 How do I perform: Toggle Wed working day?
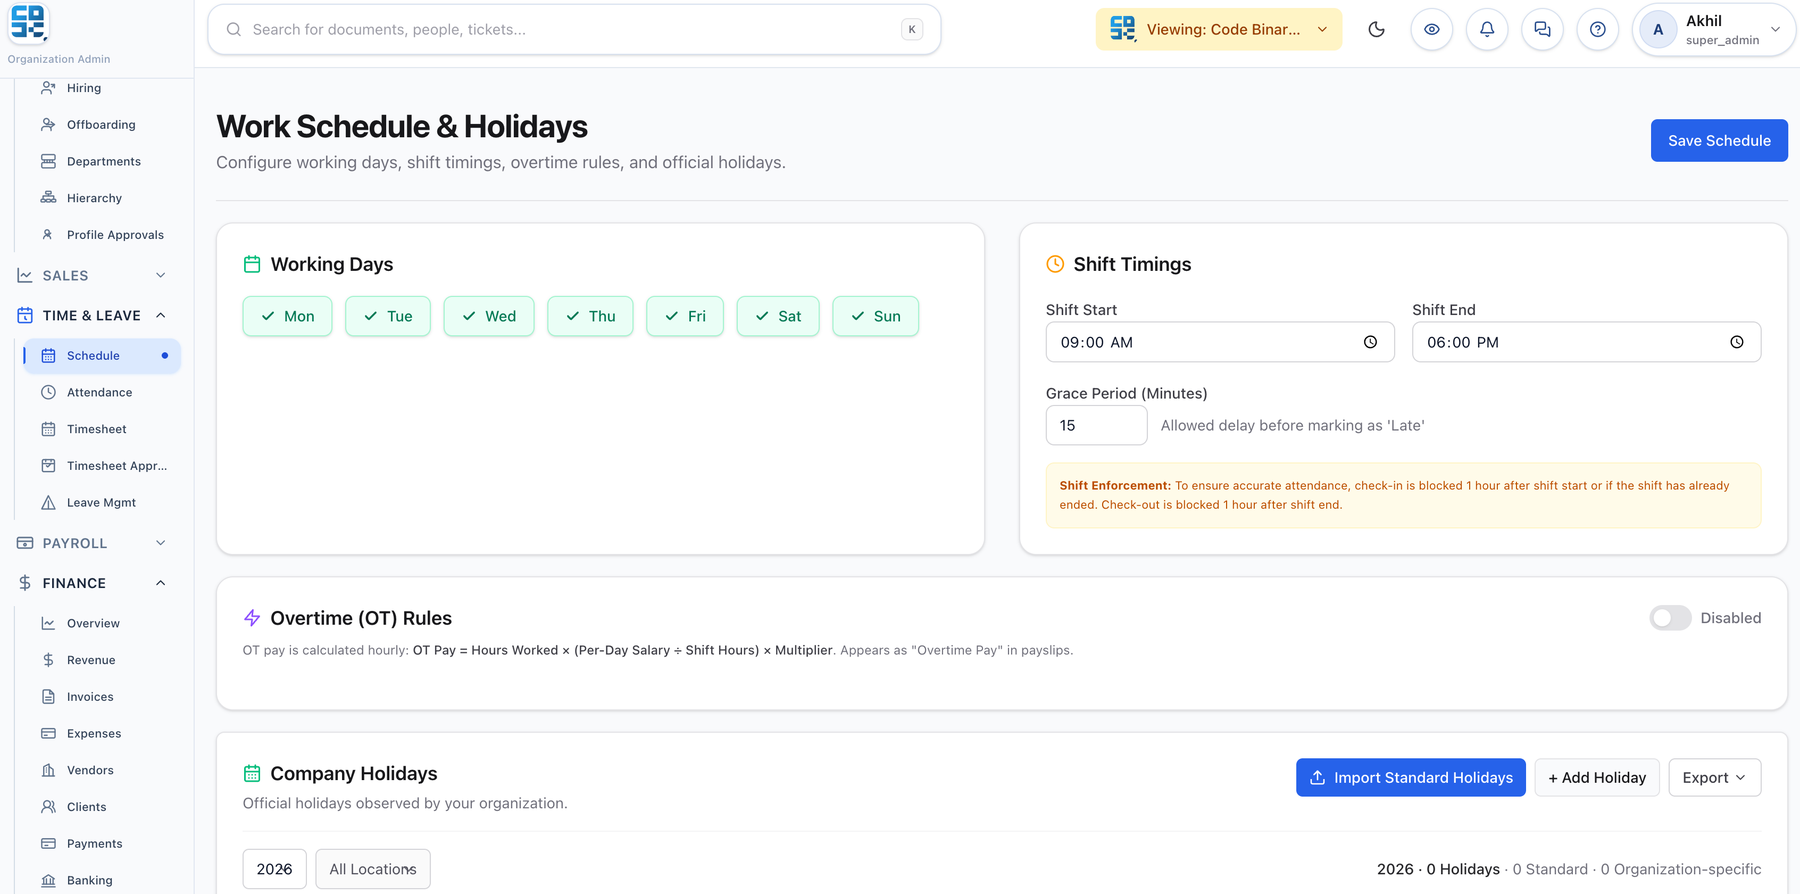489,316
